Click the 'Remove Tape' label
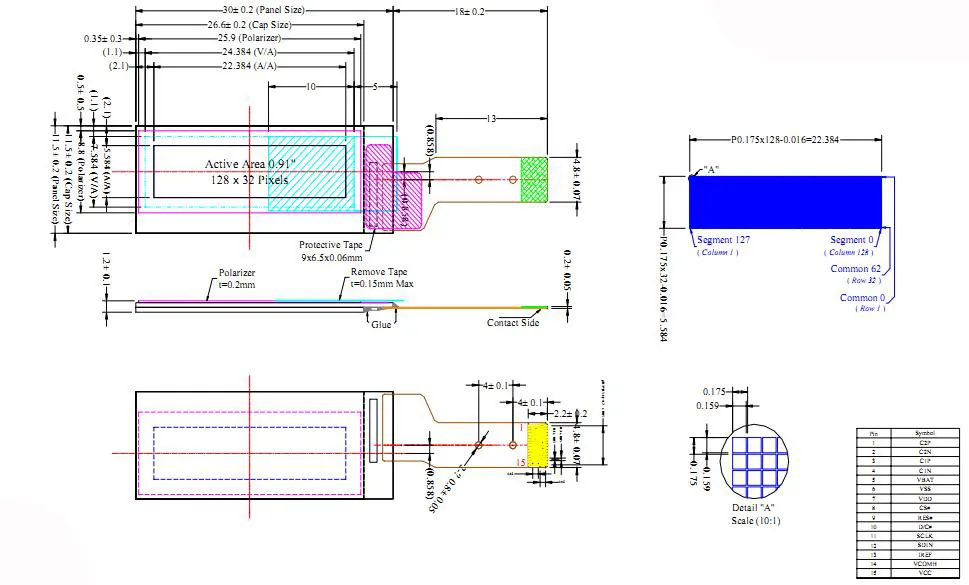This screenshot has height=585, width=969. 379,272
